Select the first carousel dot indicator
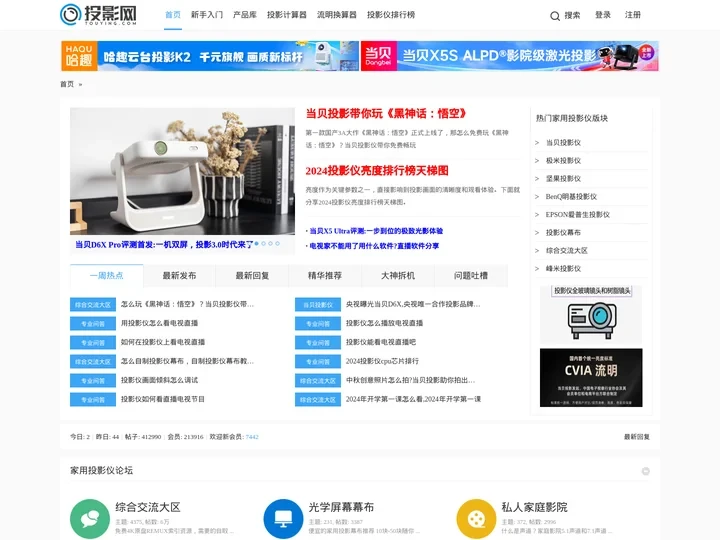720x540 pixels. pos(257,243)
